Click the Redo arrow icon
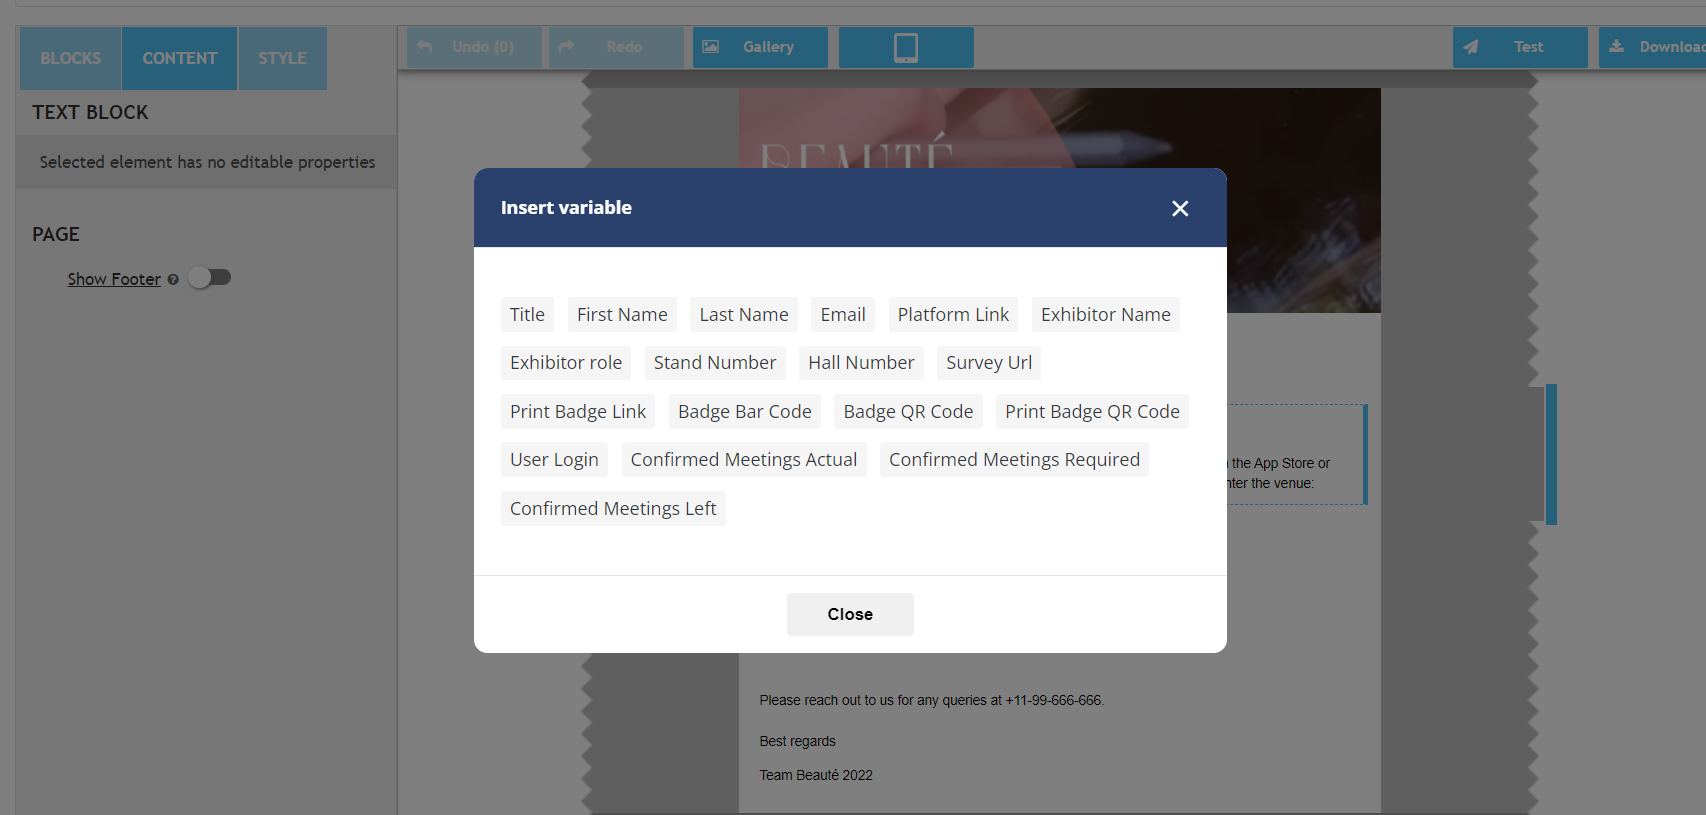Image resolution: width=1706 pixels, height=815 pixels. 566,47
